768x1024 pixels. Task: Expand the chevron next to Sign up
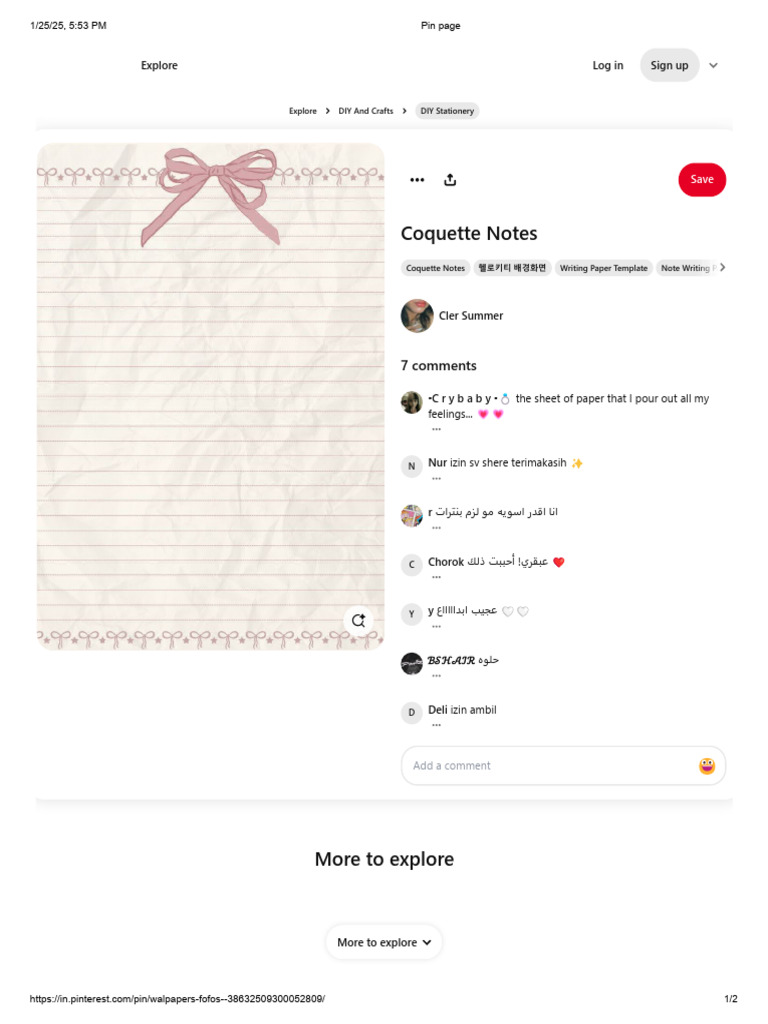coord(713,65)
